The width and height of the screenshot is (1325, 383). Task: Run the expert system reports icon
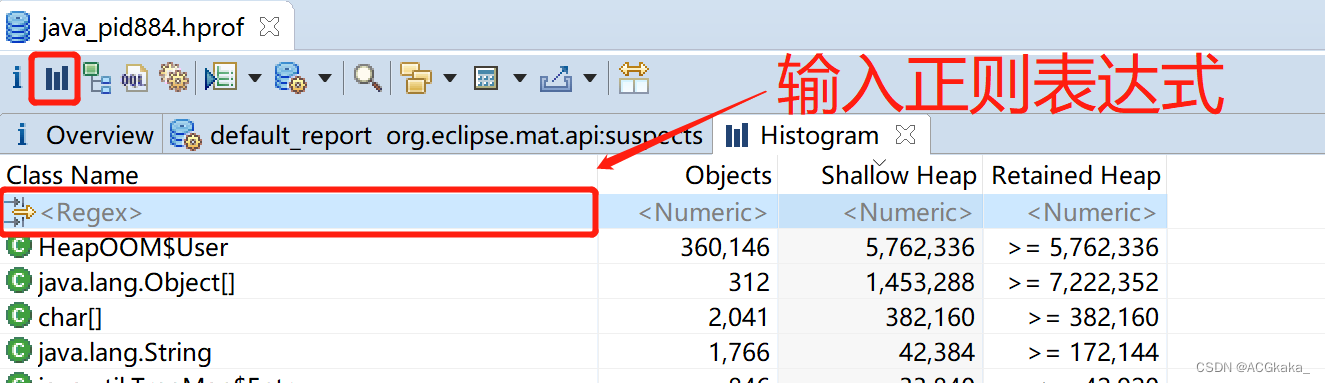[220, 77]
